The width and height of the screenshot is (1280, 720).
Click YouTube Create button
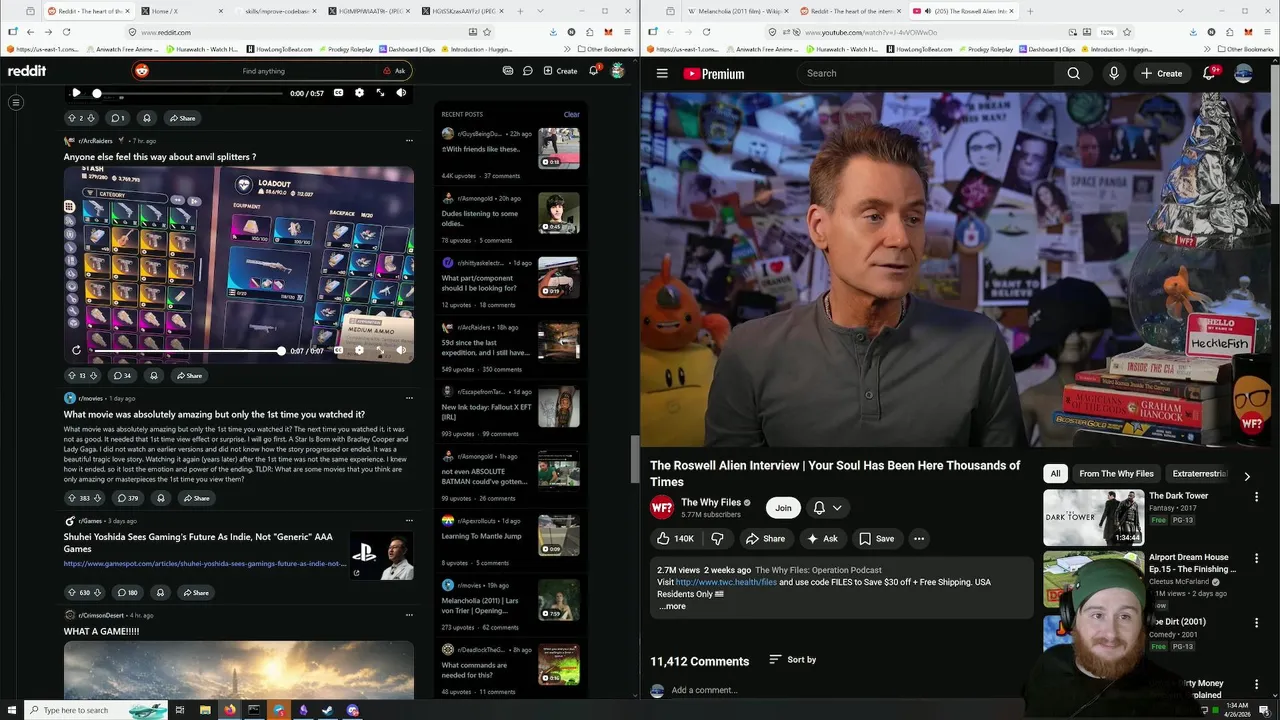click(x=1161, y=73)
